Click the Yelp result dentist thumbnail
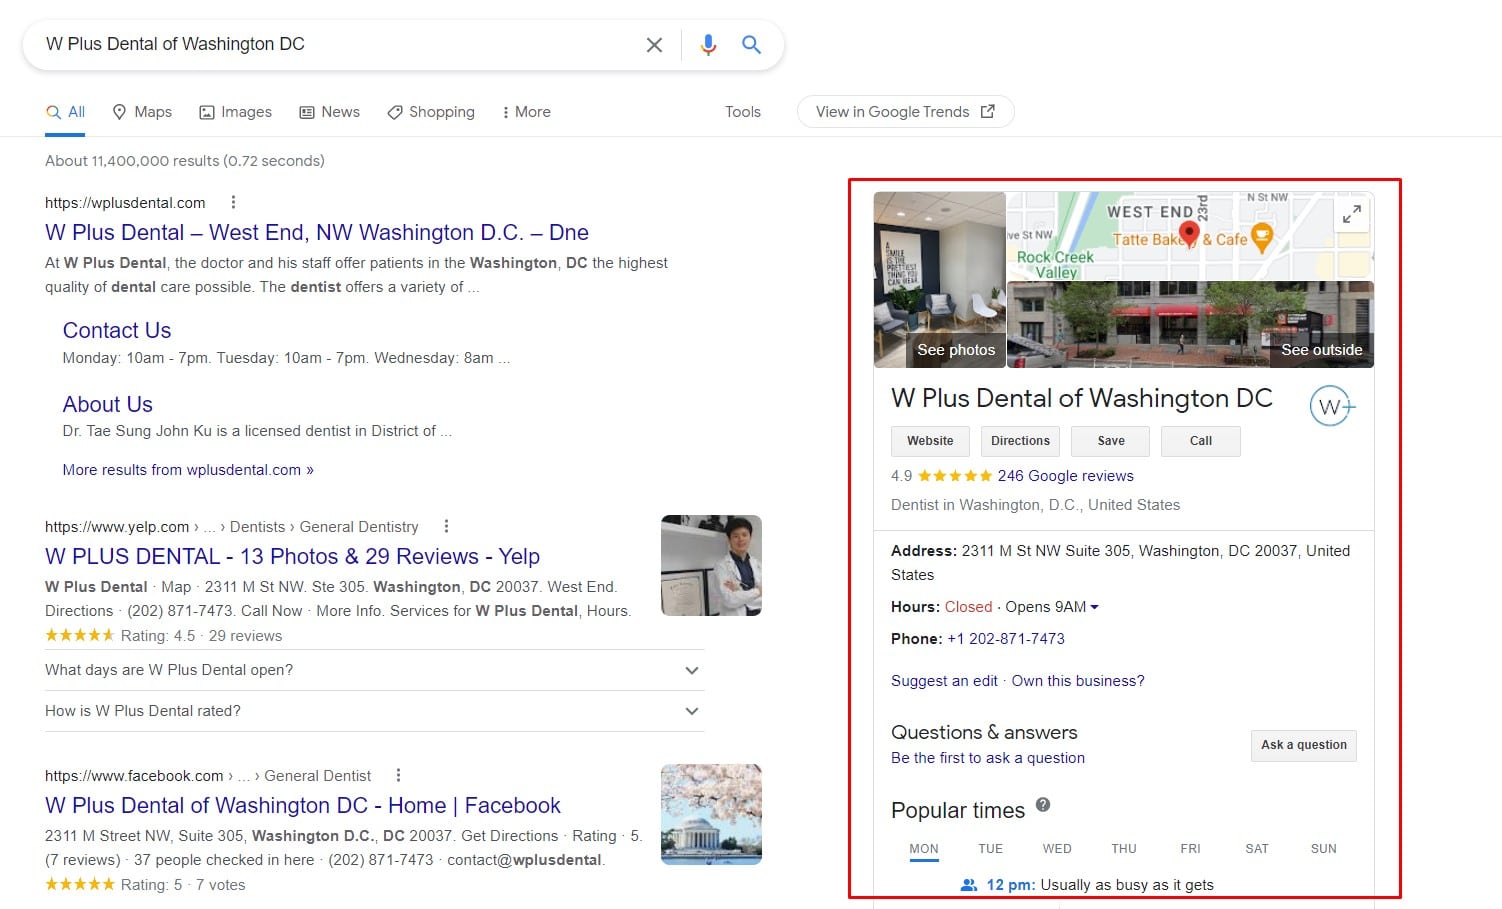 point(711,565)
